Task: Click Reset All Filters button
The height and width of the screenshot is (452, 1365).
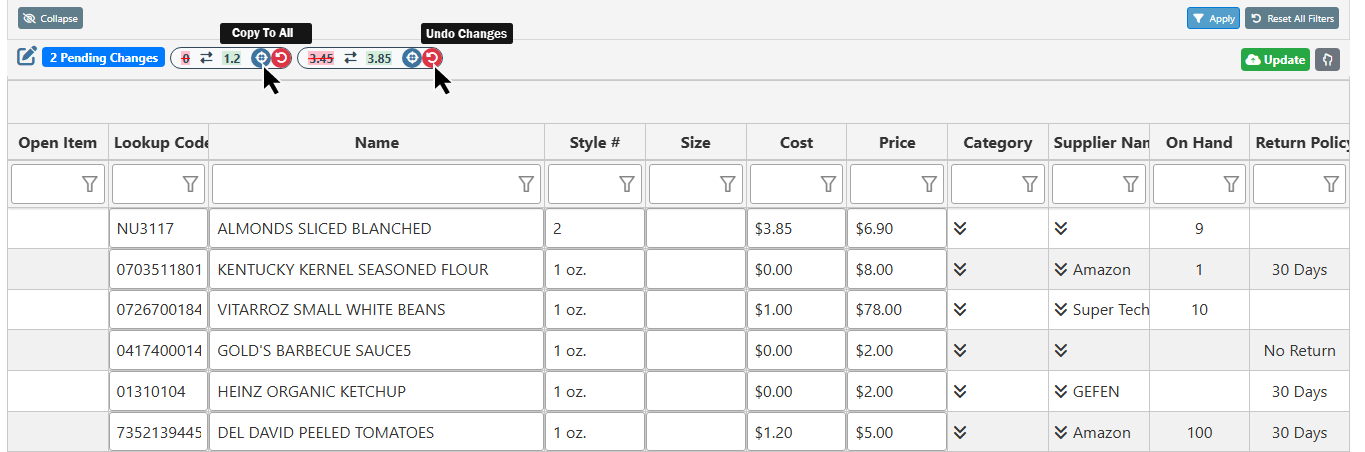Action: click(1292, 18)
